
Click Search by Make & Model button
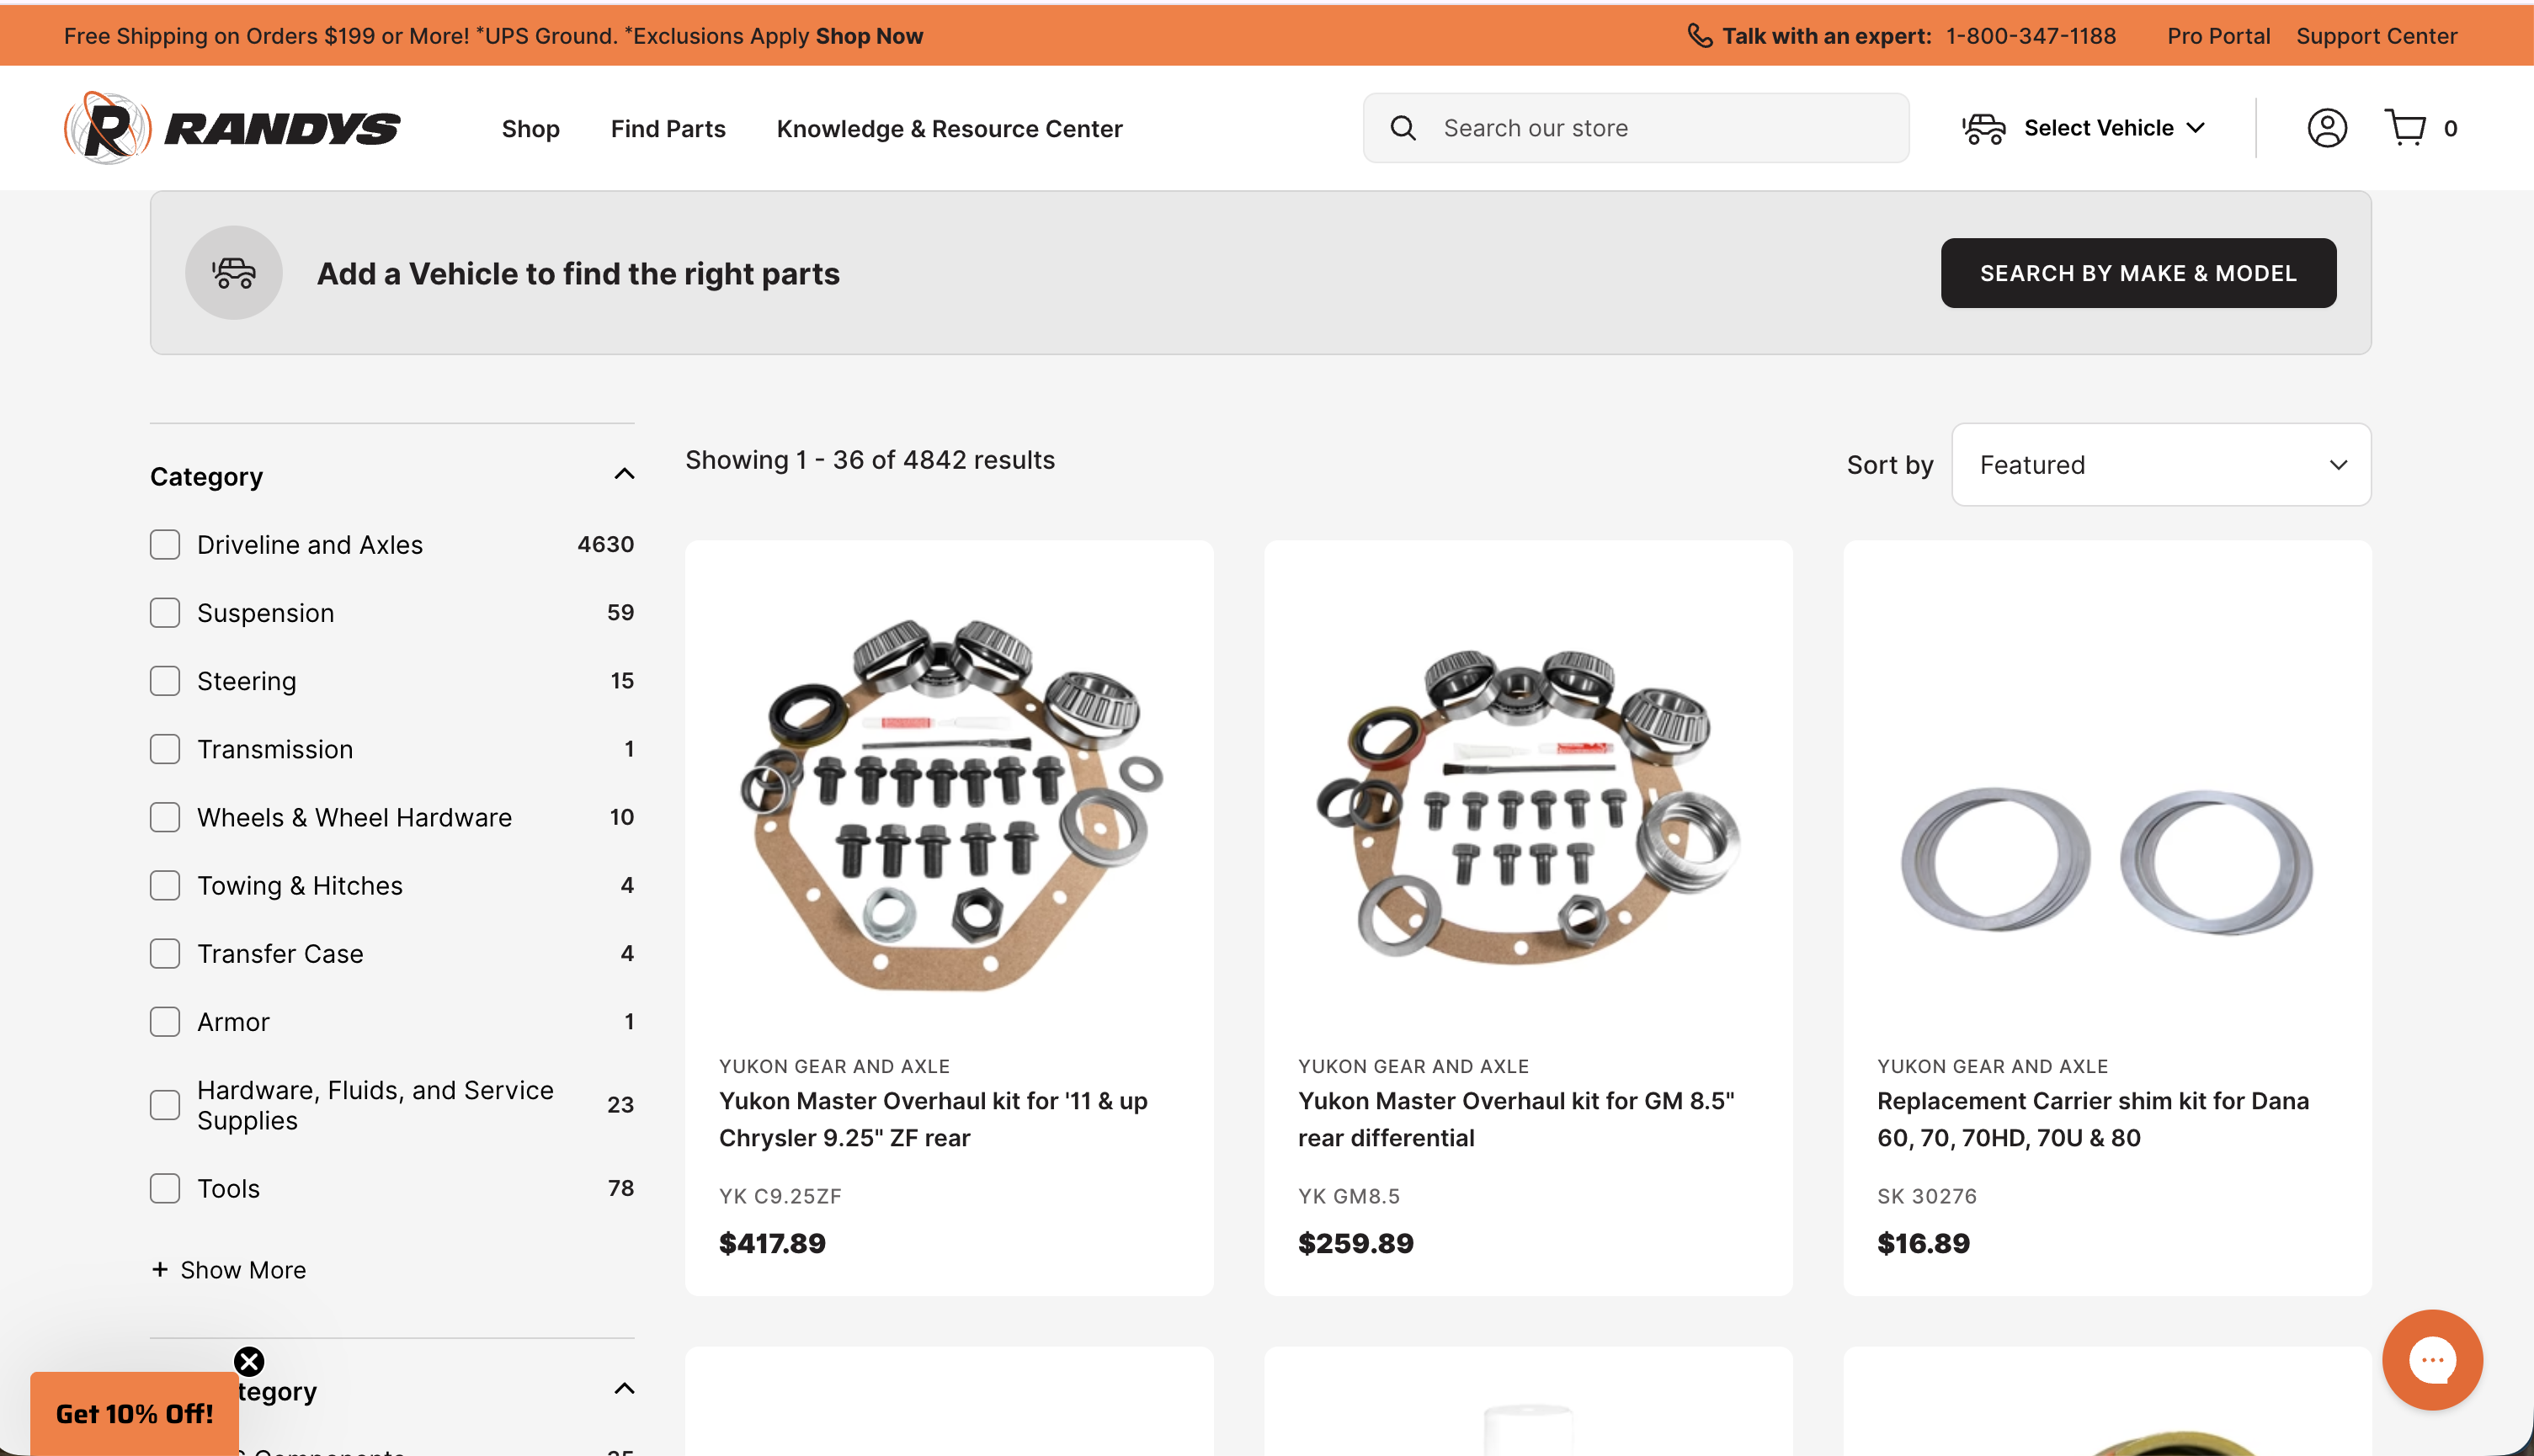click(2137, 273)
